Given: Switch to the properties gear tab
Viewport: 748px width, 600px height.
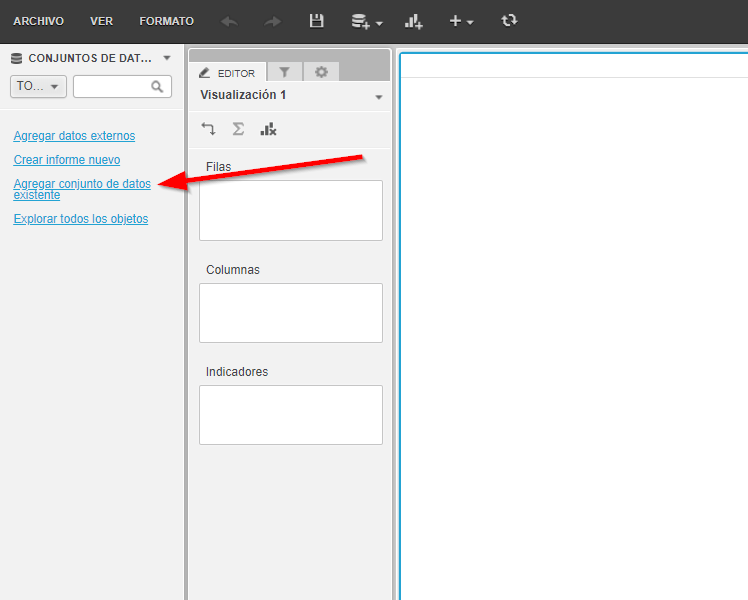Looking at the screenshot, I should (x=322, y=72).
